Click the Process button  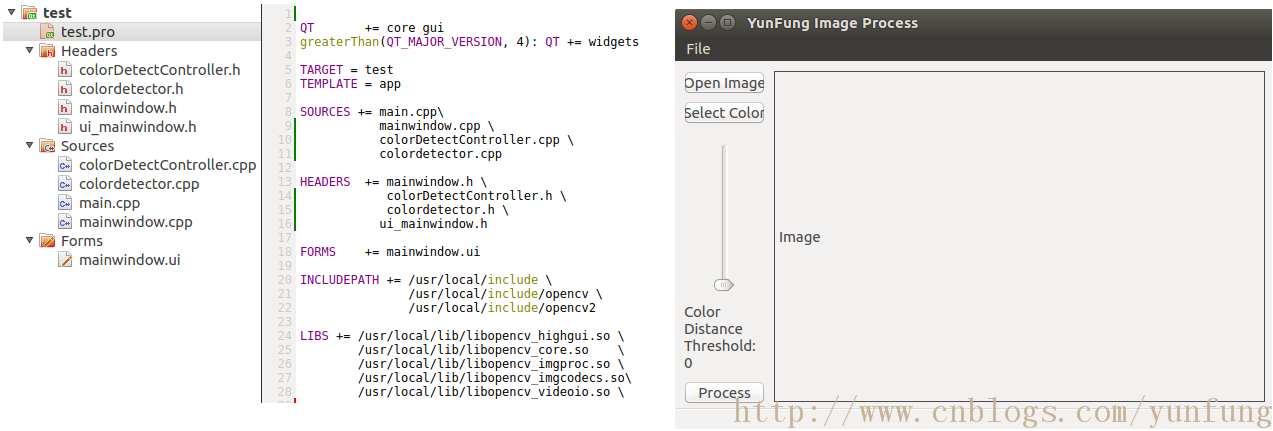point(724,393)
